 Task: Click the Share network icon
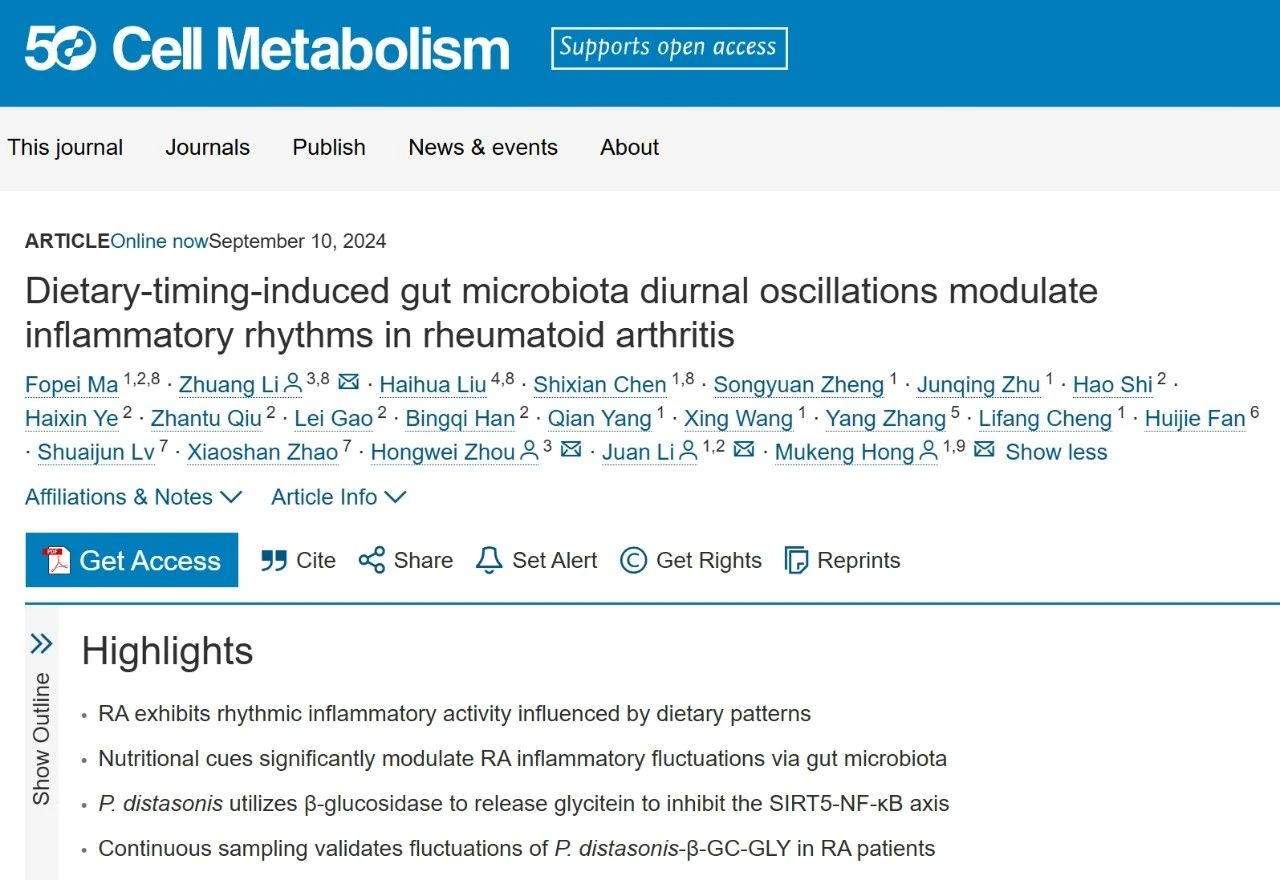point(372,560)
